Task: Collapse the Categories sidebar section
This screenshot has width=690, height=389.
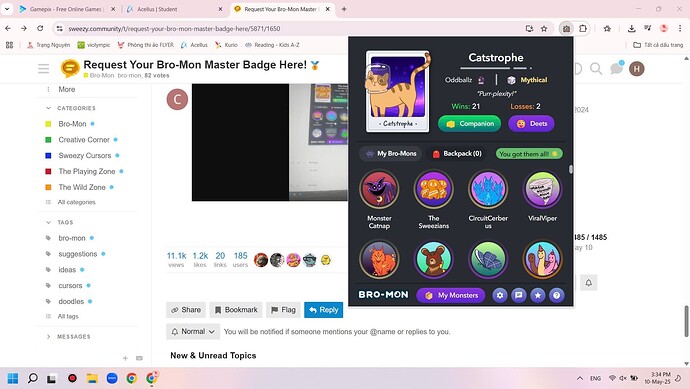Action: [x=48, y=108]
